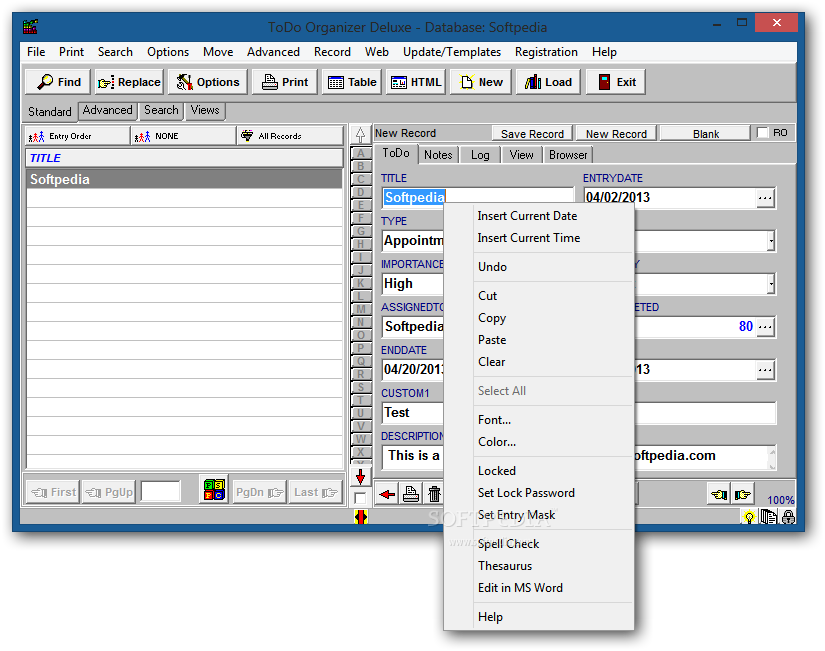Choose Edit in MS Word menu entry

(538, 588)
